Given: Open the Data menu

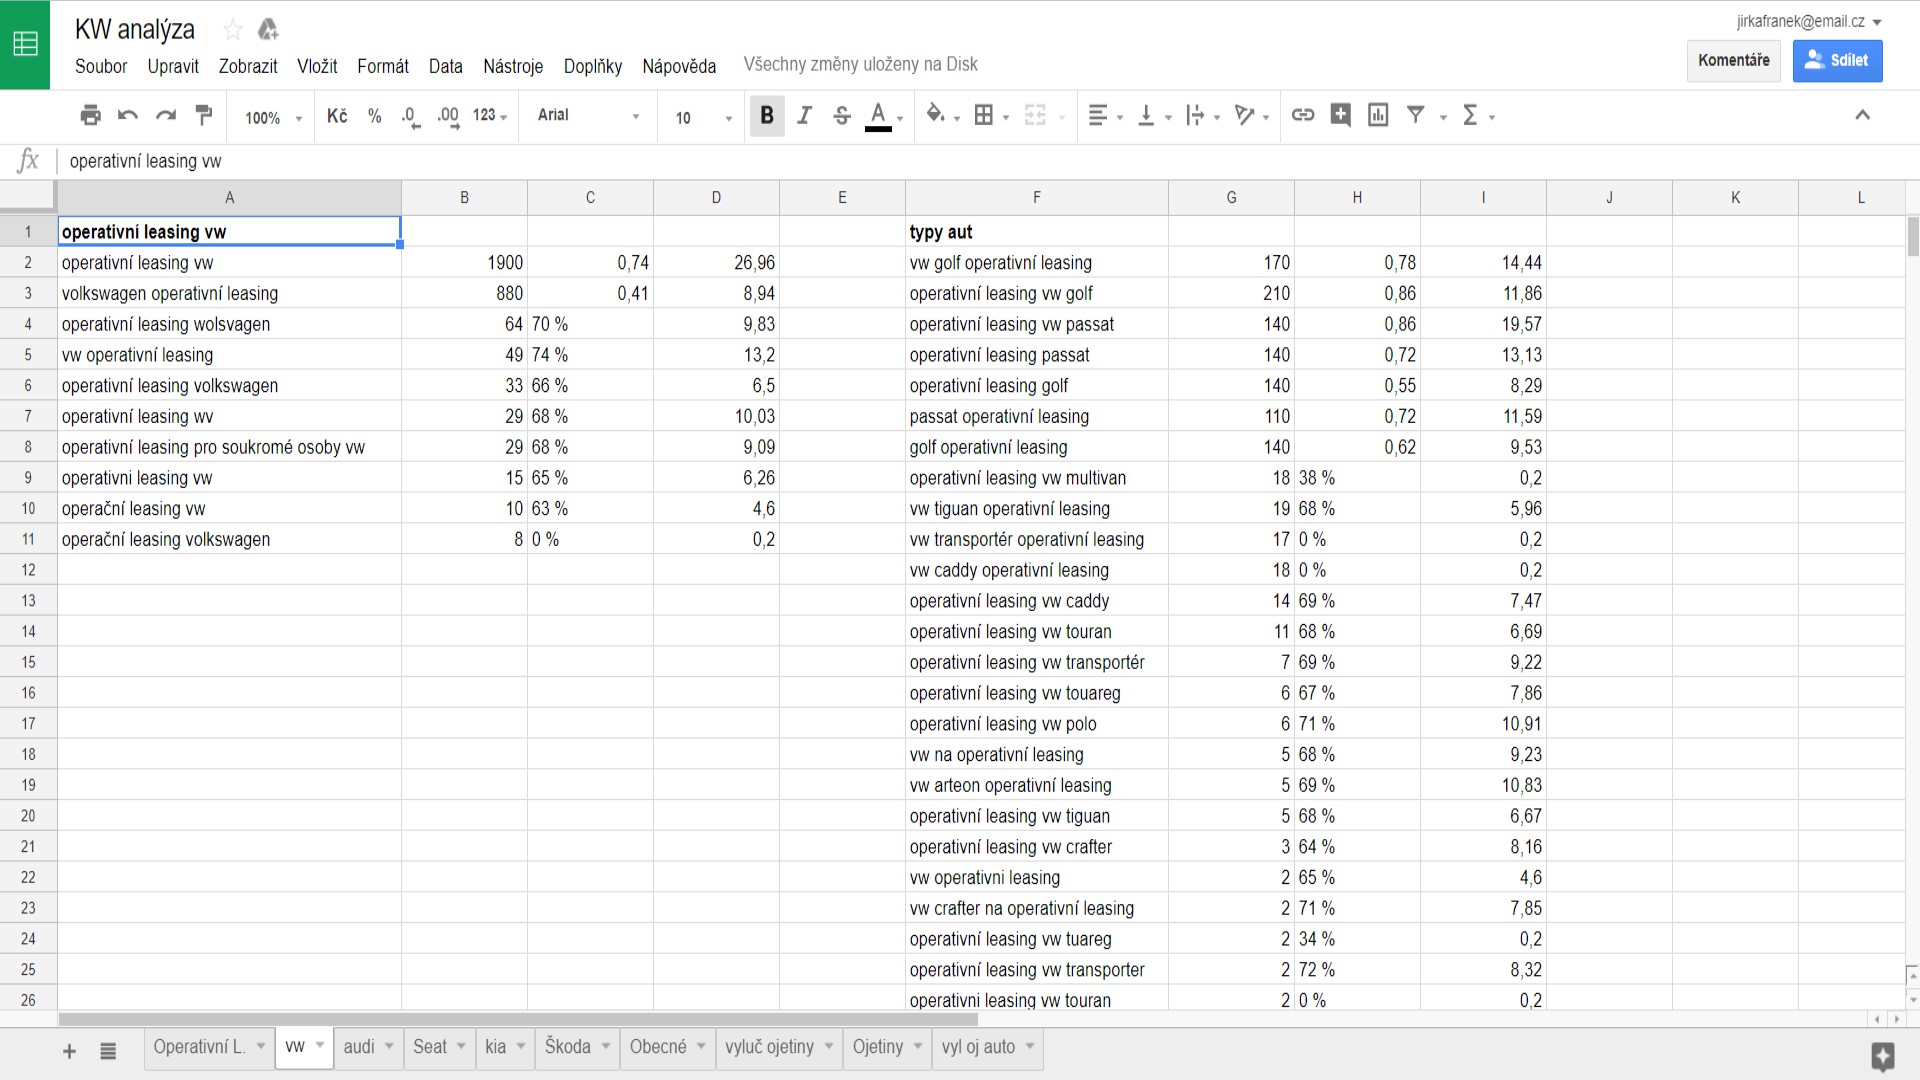Looking at the screenshot, I should tap(446, 66).
